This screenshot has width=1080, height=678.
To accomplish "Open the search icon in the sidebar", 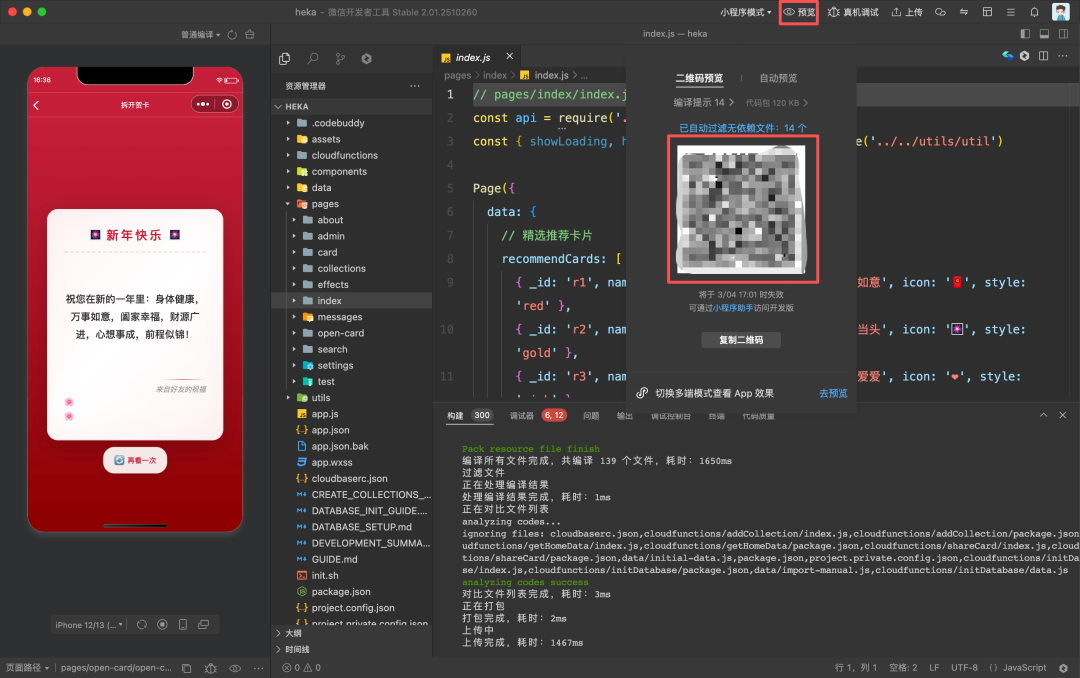I will click(x=313, y=59).
